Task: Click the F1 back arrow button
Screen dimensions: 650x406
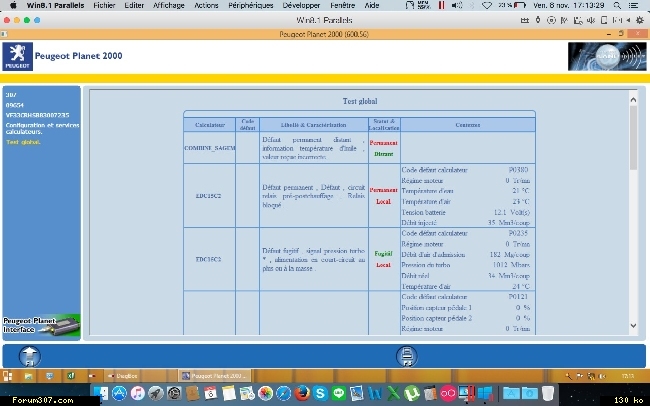Action: pyautogui.click(x=30, y=355)
